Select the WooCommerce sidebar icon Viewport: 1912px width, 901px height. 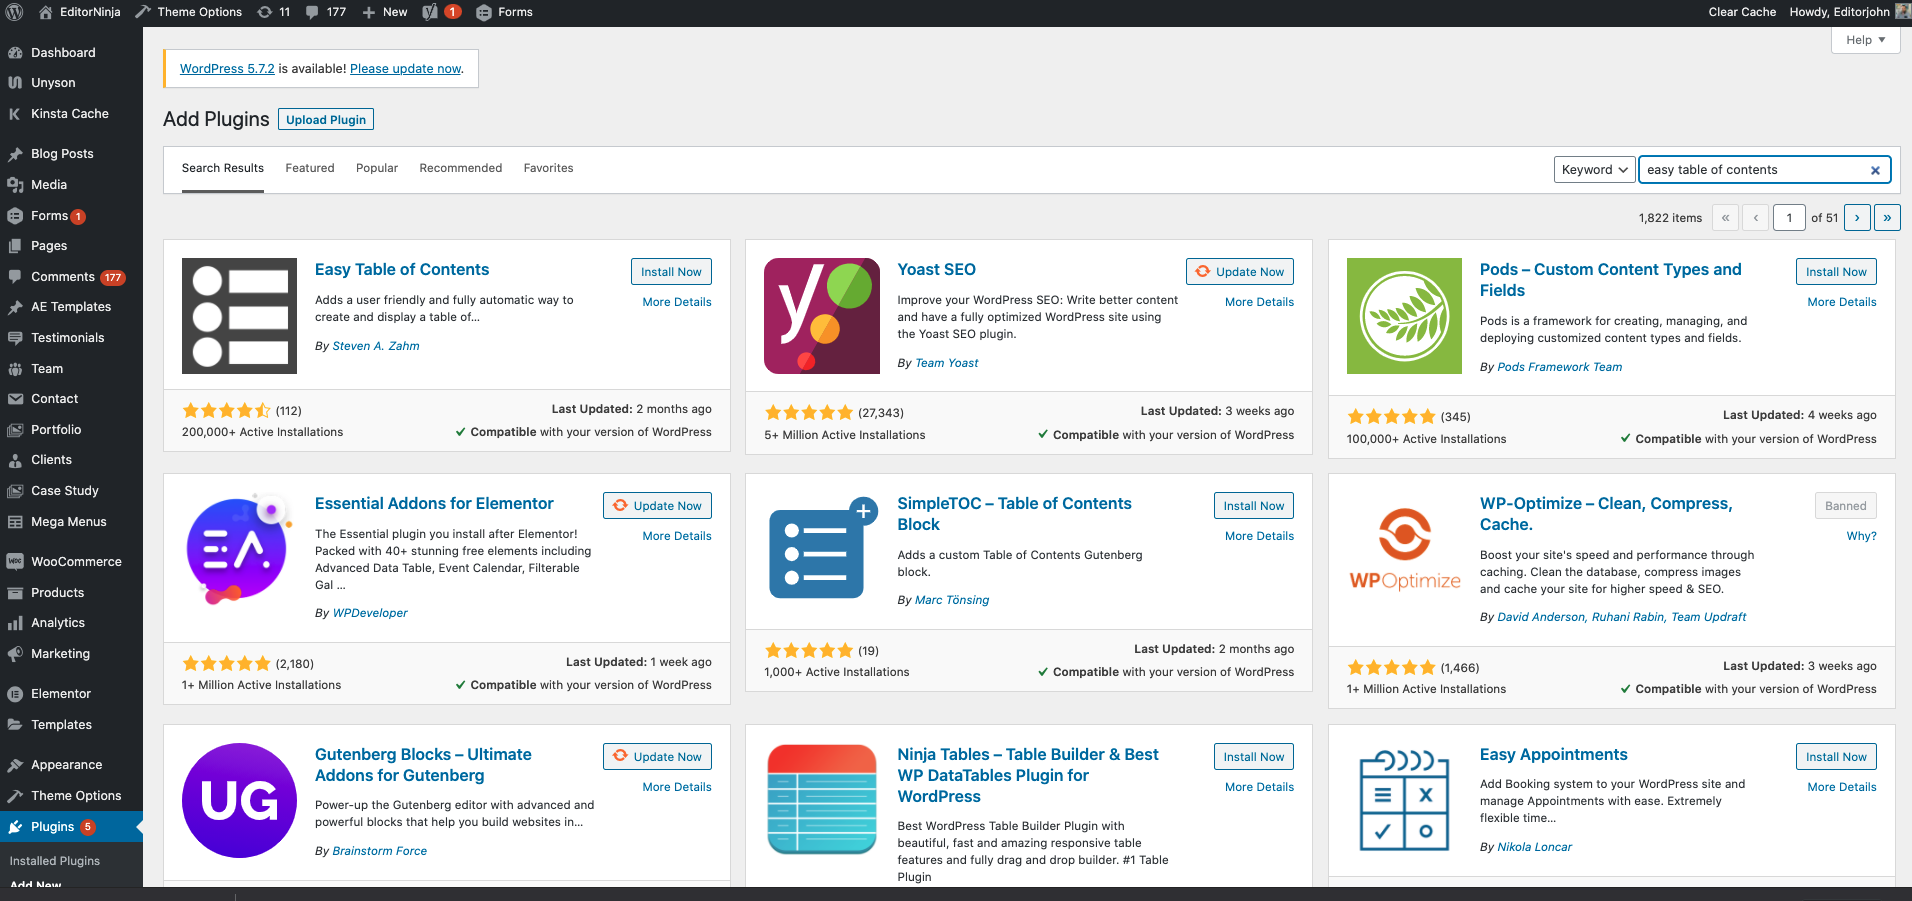point(15,561)
